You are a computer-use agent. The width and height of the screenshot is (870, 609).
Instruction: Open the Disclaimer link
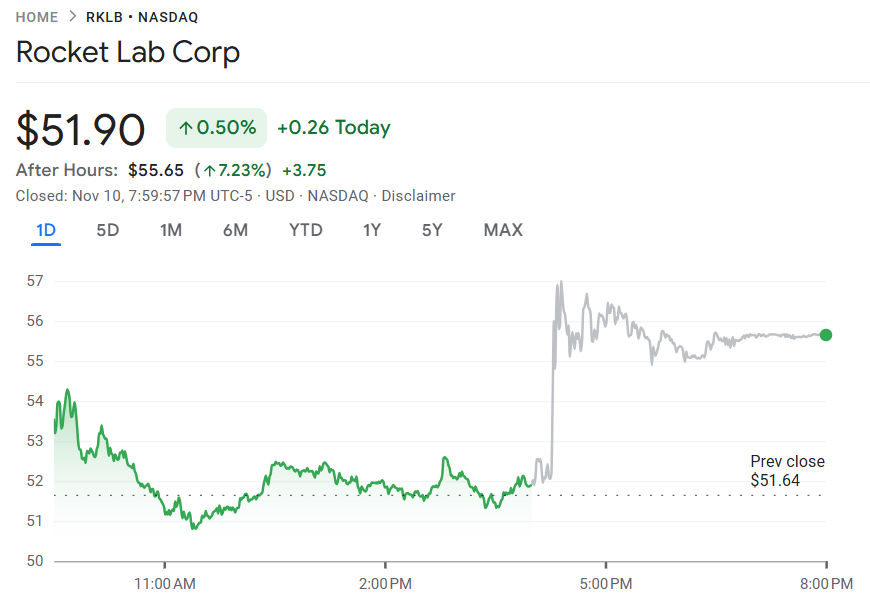418,196
